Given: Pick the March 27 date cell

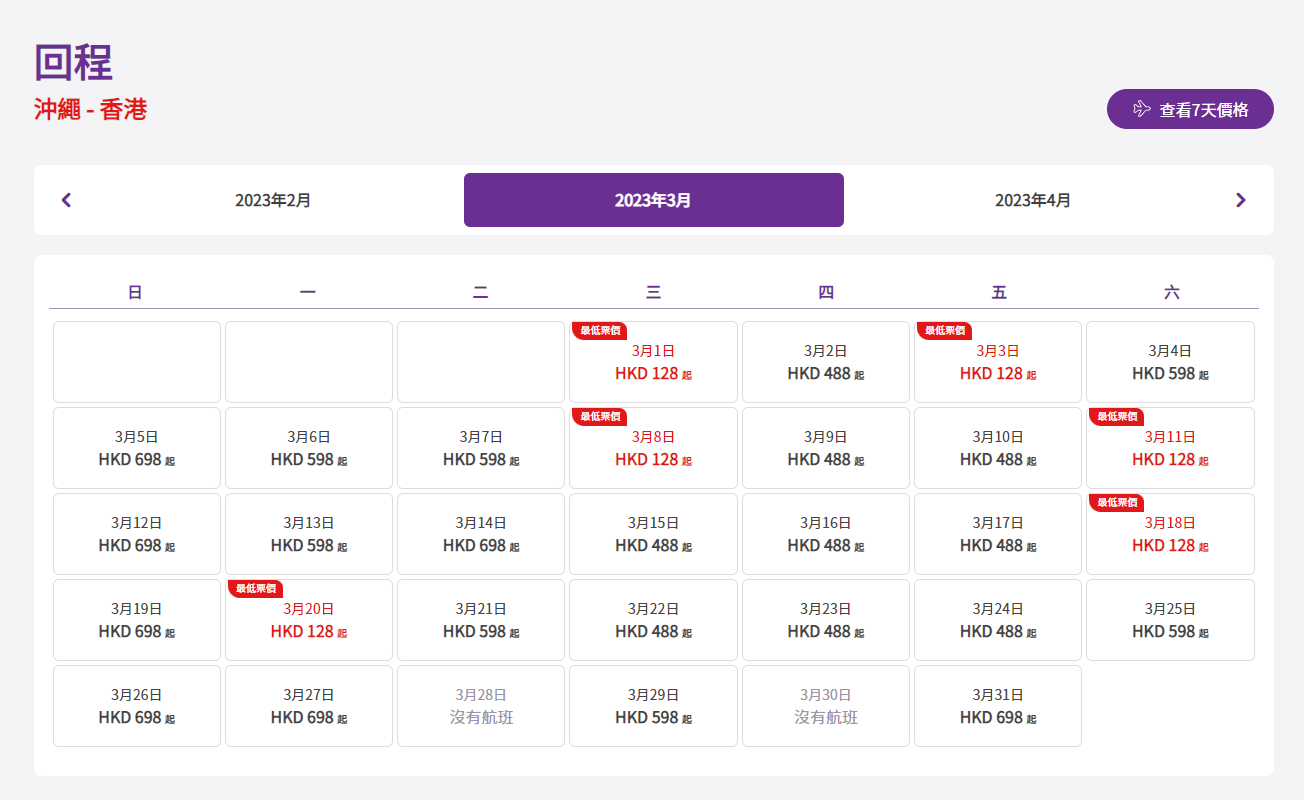Looking at the screenshot, I should [x=309, y=706].
